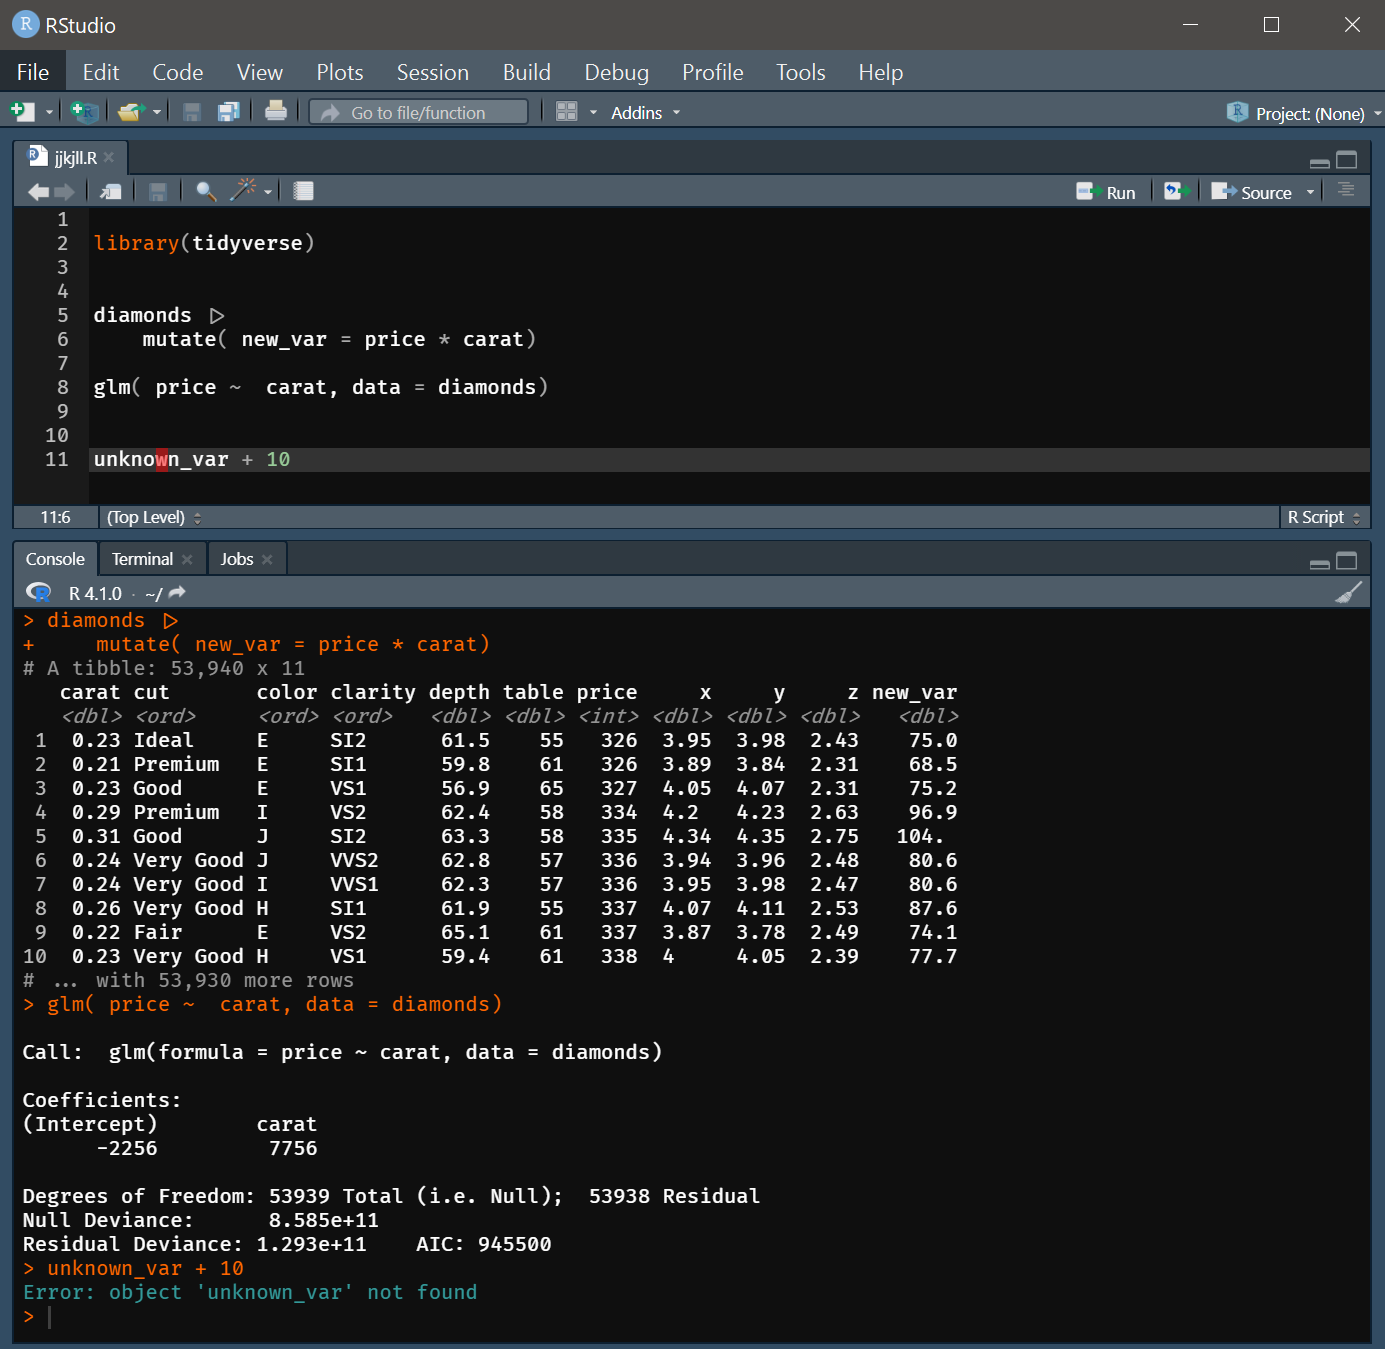Select the show in new window icon
Image resolution: width=1385 pixels, height=1349 pixels.
[x=110, y=190]
